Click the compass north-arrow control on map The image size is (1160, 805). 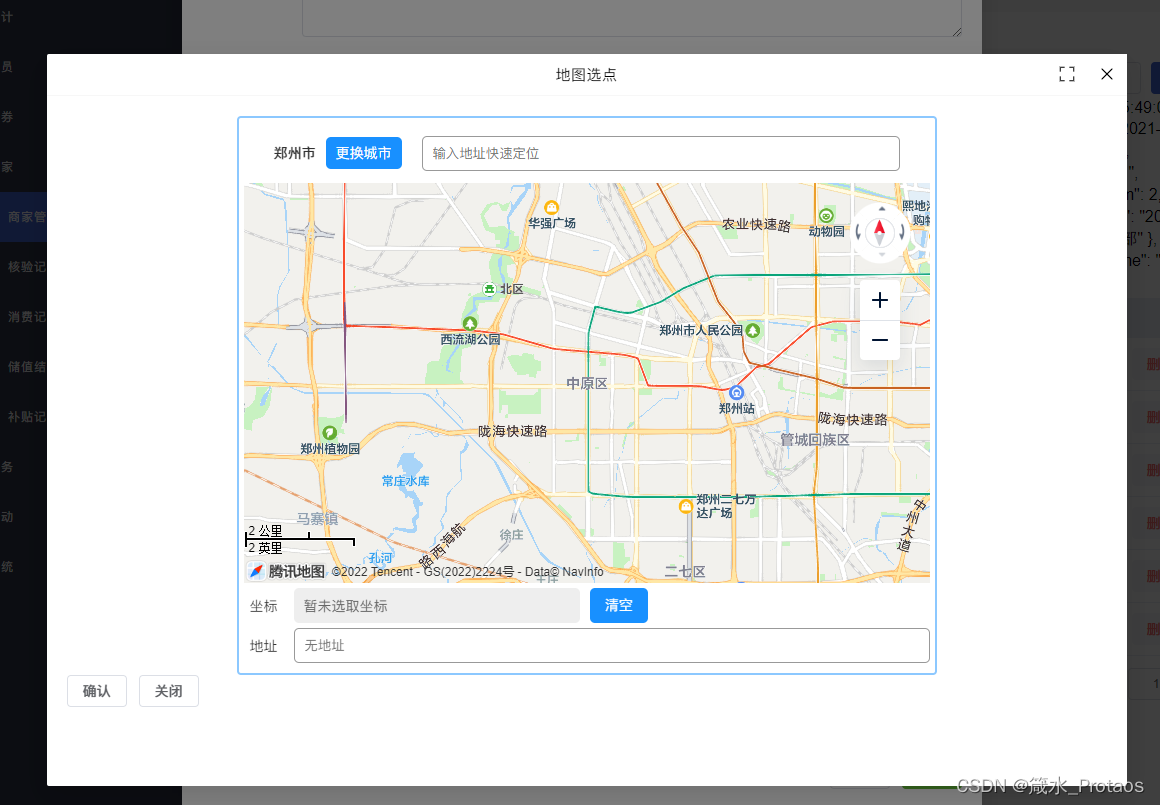[879, 231]
